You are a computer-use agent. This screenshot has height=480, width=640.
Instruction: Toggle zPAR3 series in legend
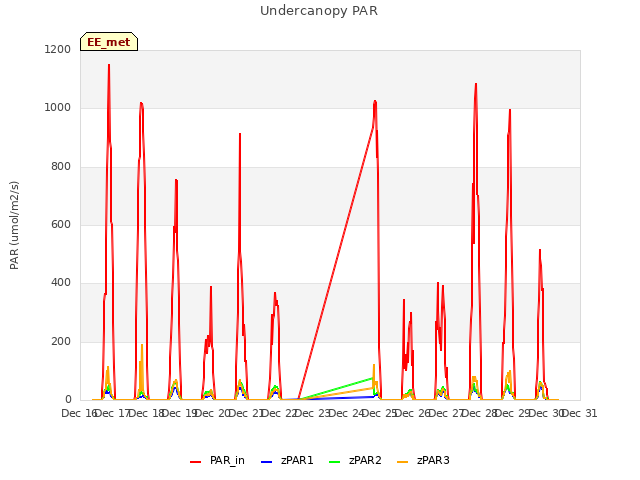[423, 460]
